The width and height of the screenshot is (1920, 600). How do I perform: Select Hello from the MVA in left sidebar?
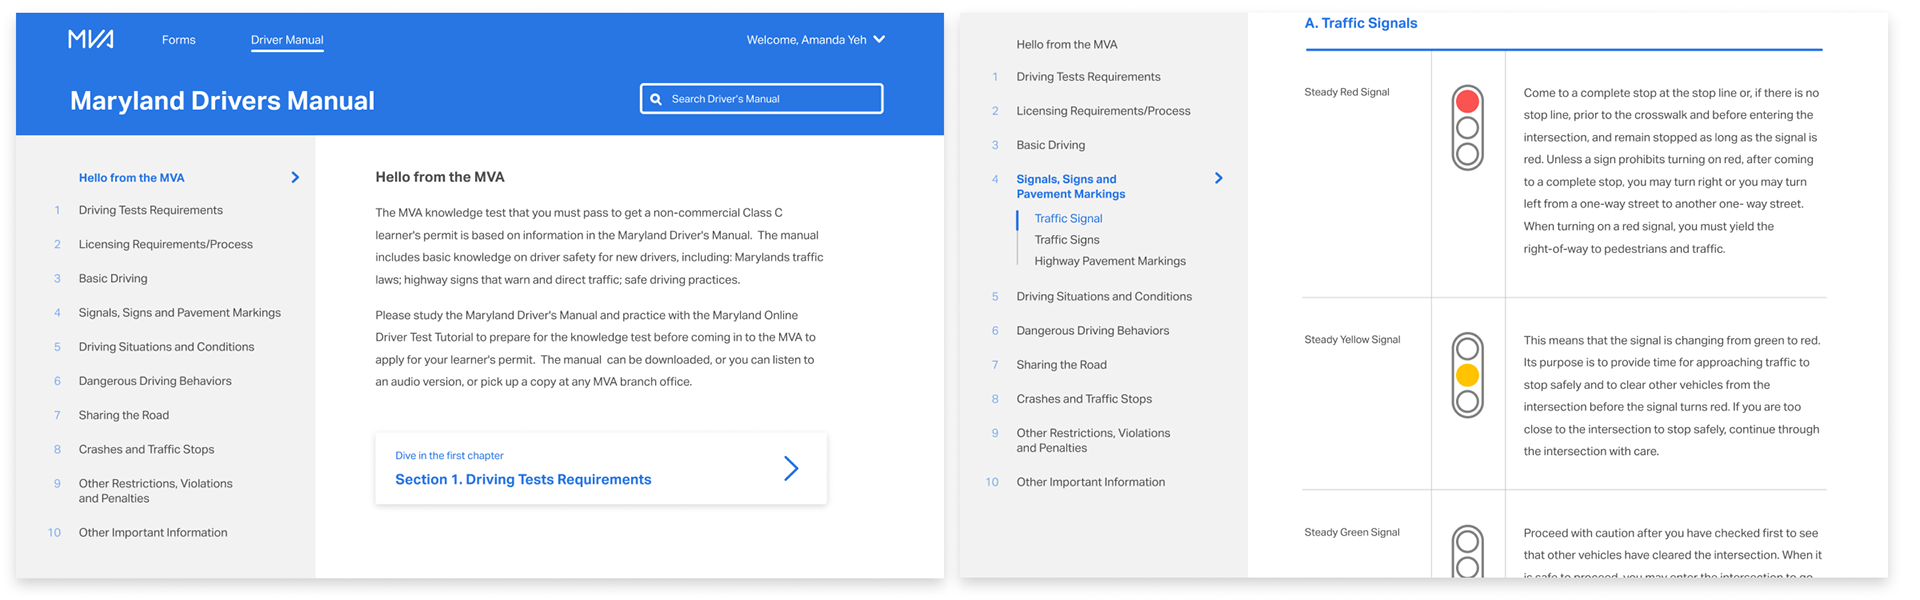tap(132, 178)
